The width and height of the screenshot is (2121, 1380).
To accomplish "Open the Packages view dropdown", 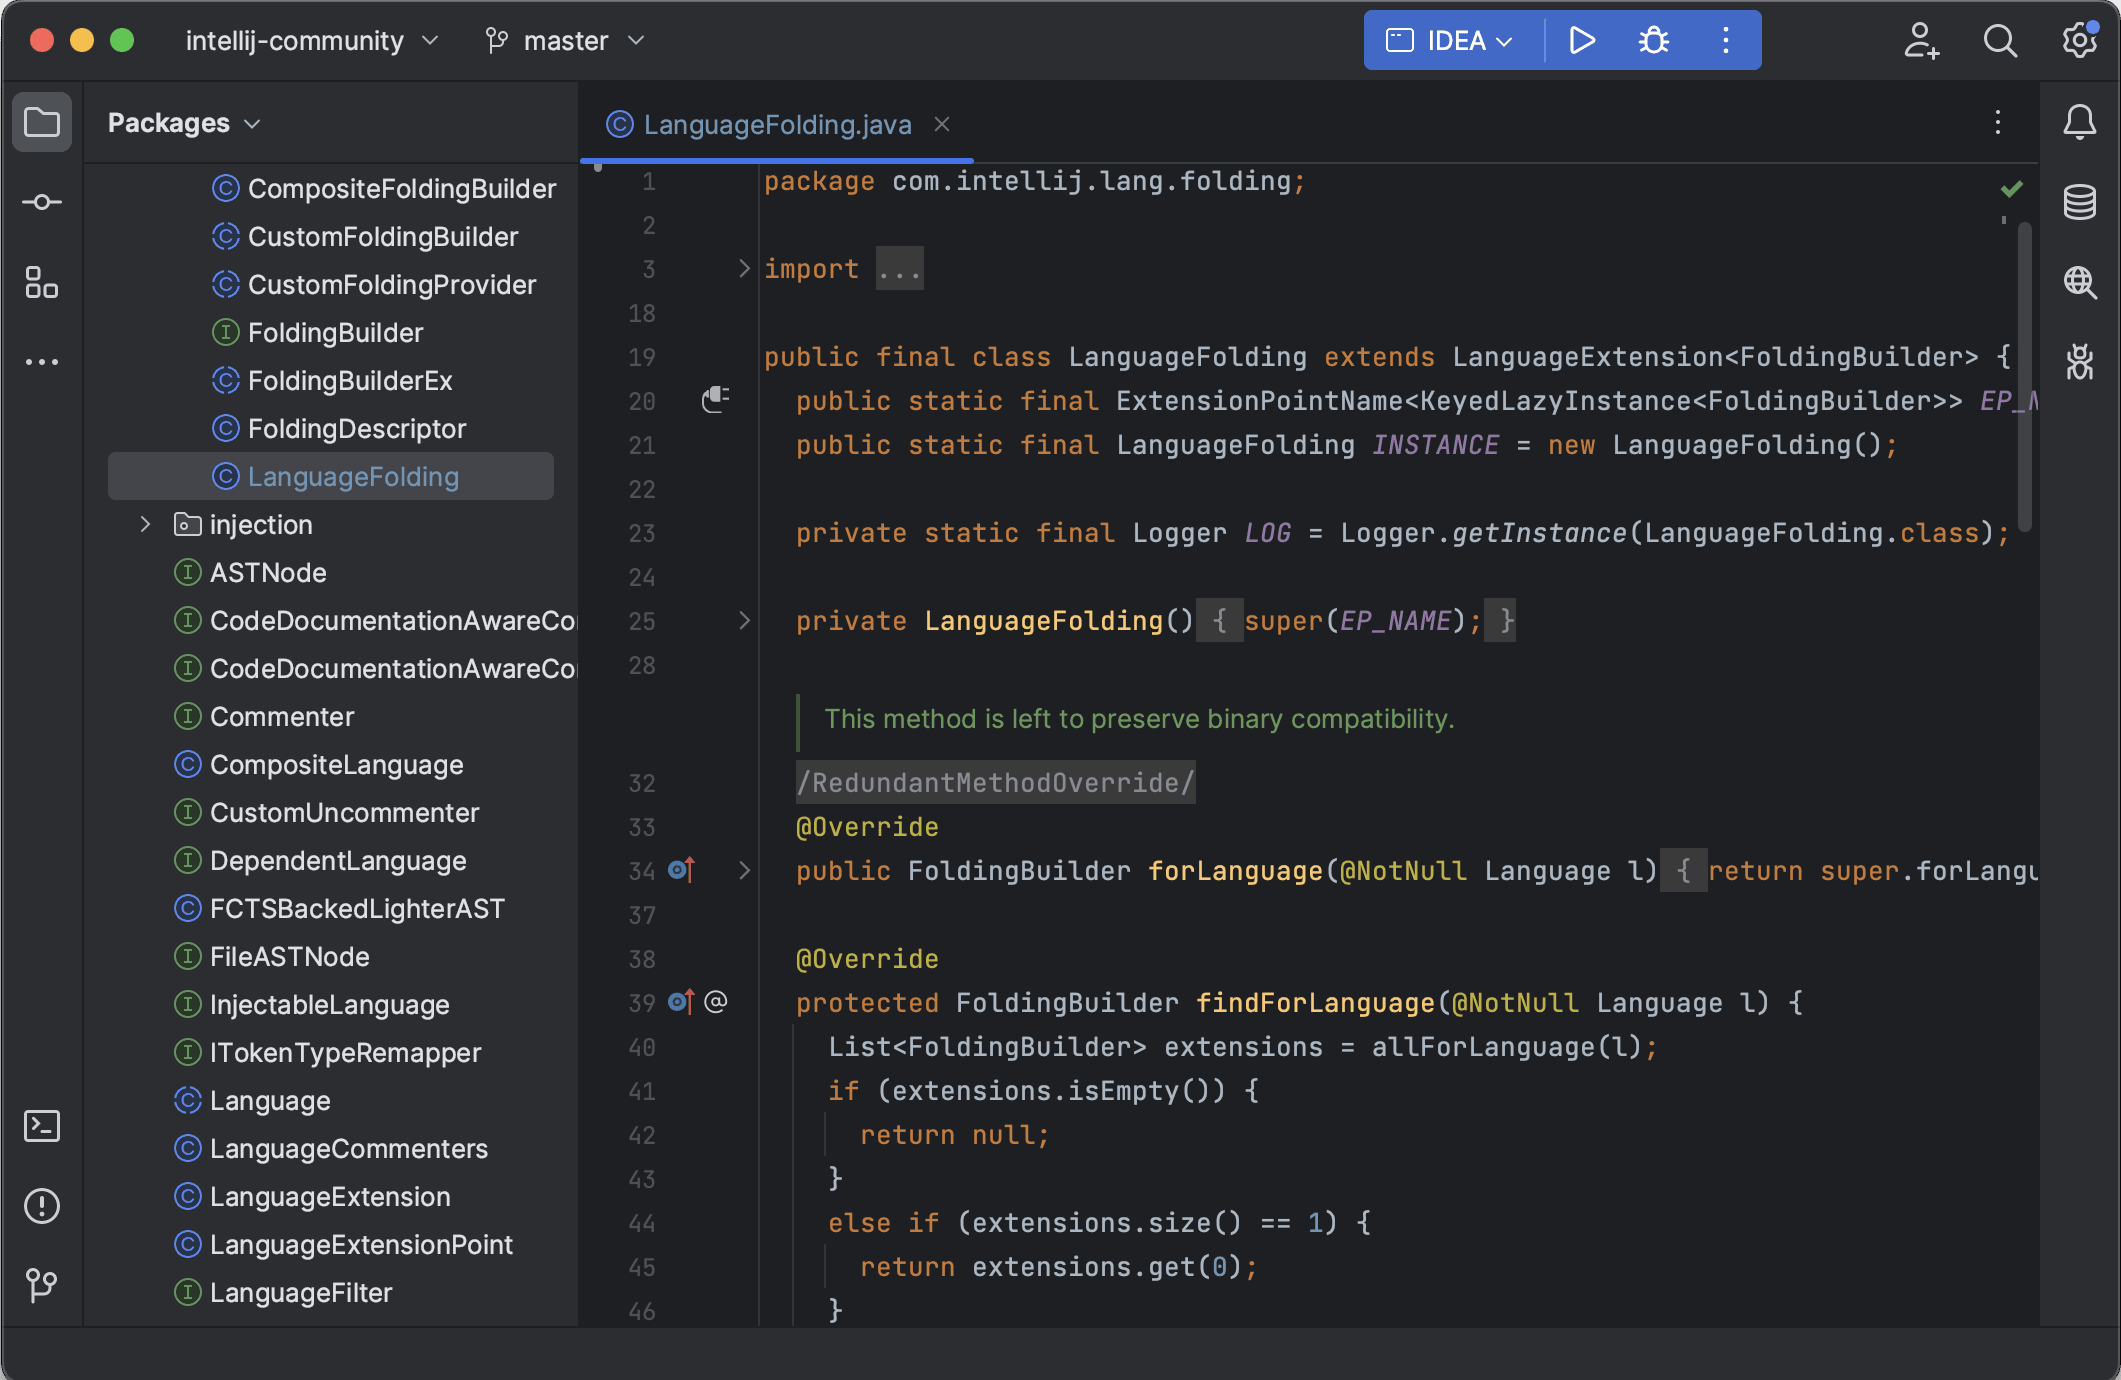I will click(x=184, y=122).
